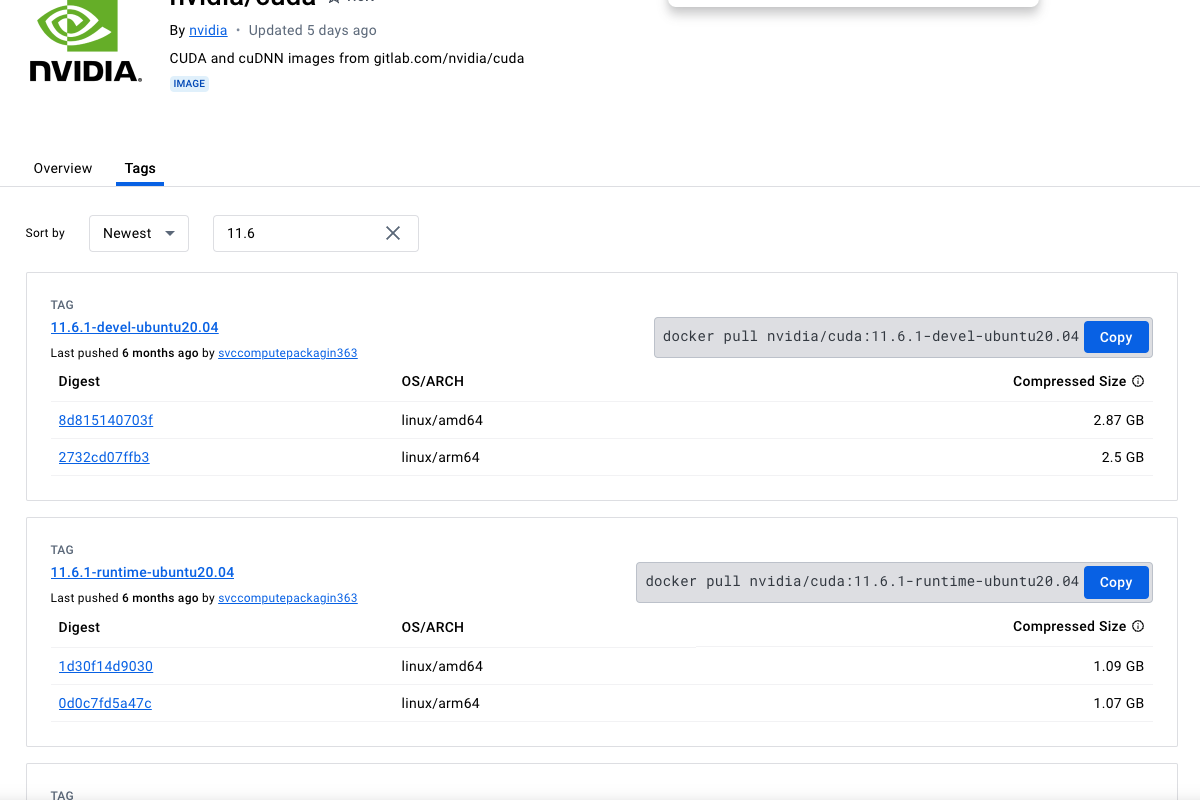Click linux/amd64 in the 8d815140703f row
Image resolution: width=1200 pixels, height=800 pixels.
point(442,420)
